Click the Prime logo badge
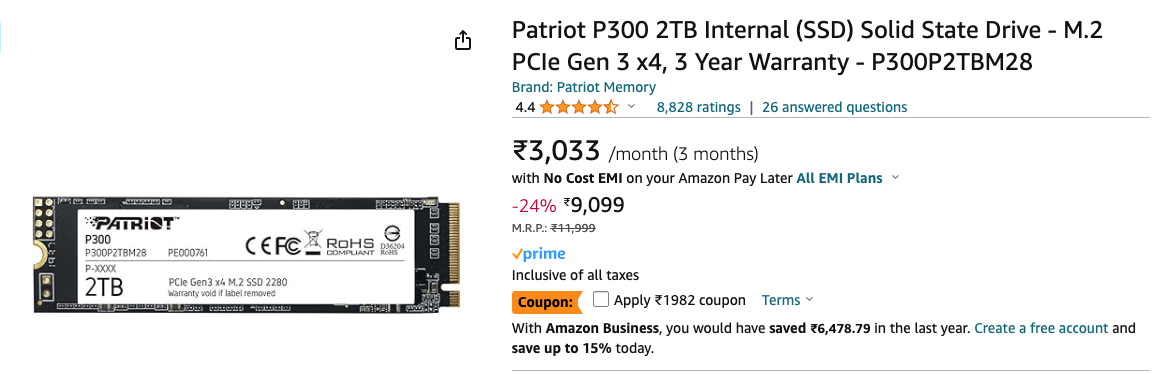The width and height of the screenshot is (1158, 374). click(x=539, y=254)
